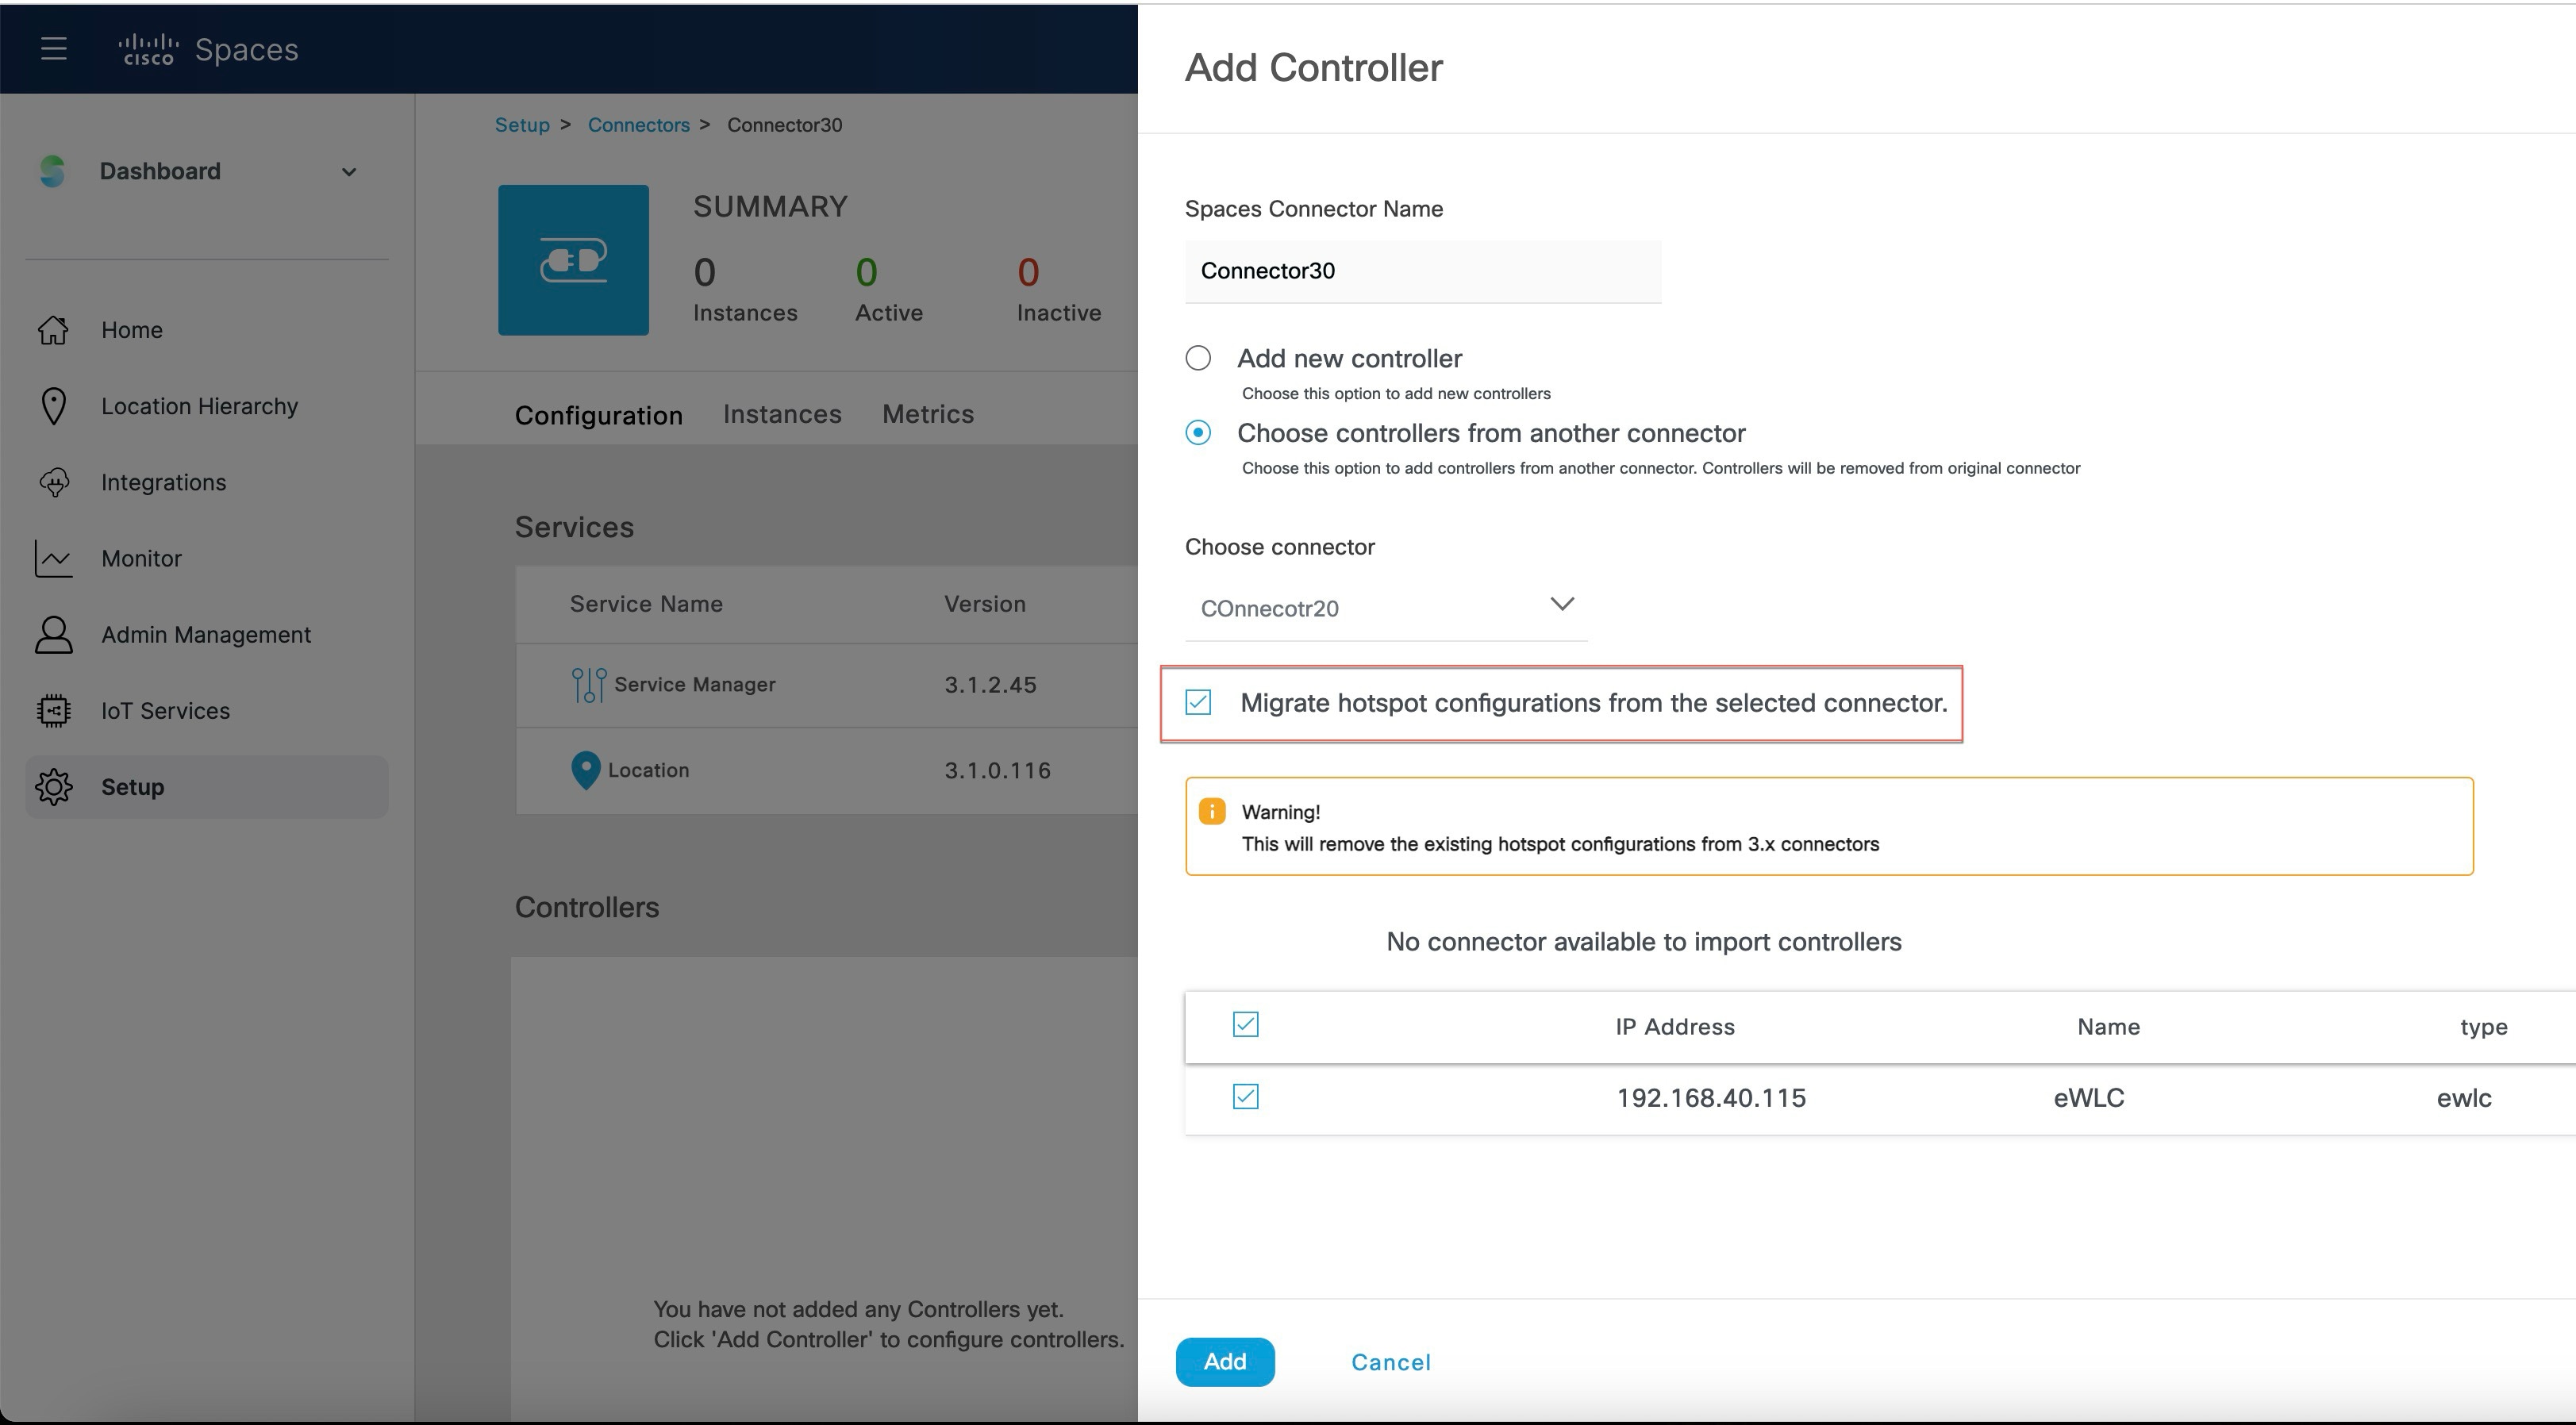
Task: Click the Add Controller panel title
Action: (1314, 68)
